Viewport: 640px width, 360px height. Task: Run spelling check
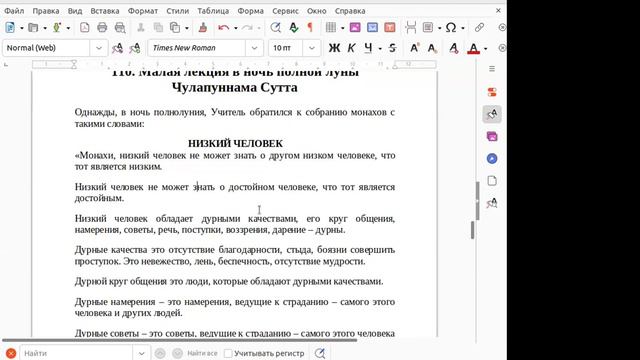click(293, 27)
